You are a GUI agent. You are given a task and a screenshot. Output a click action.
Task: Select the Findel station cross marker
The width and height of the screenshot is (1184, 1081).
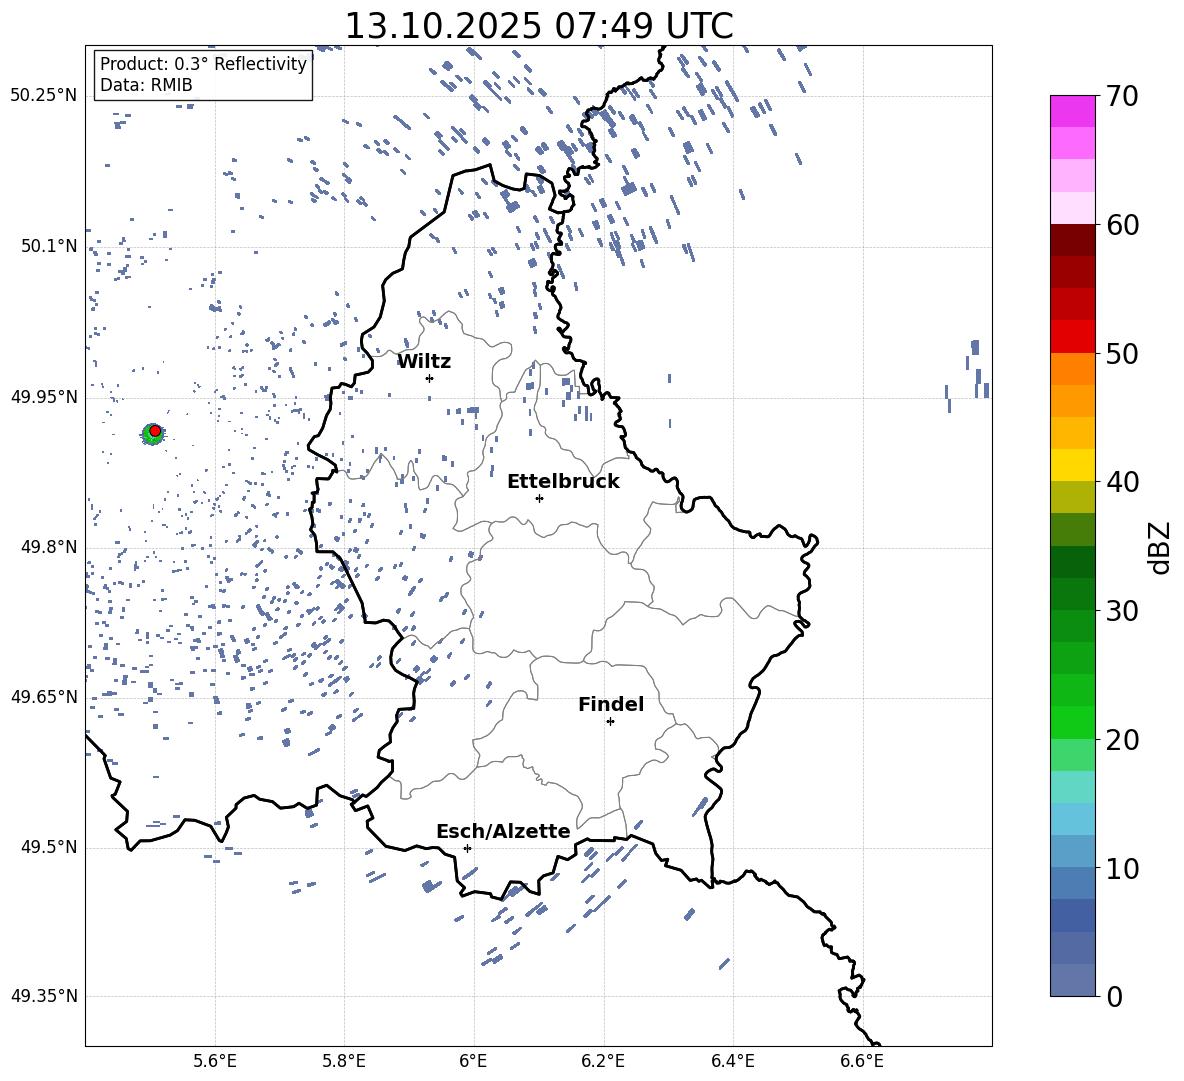click(x=610, y=721)
